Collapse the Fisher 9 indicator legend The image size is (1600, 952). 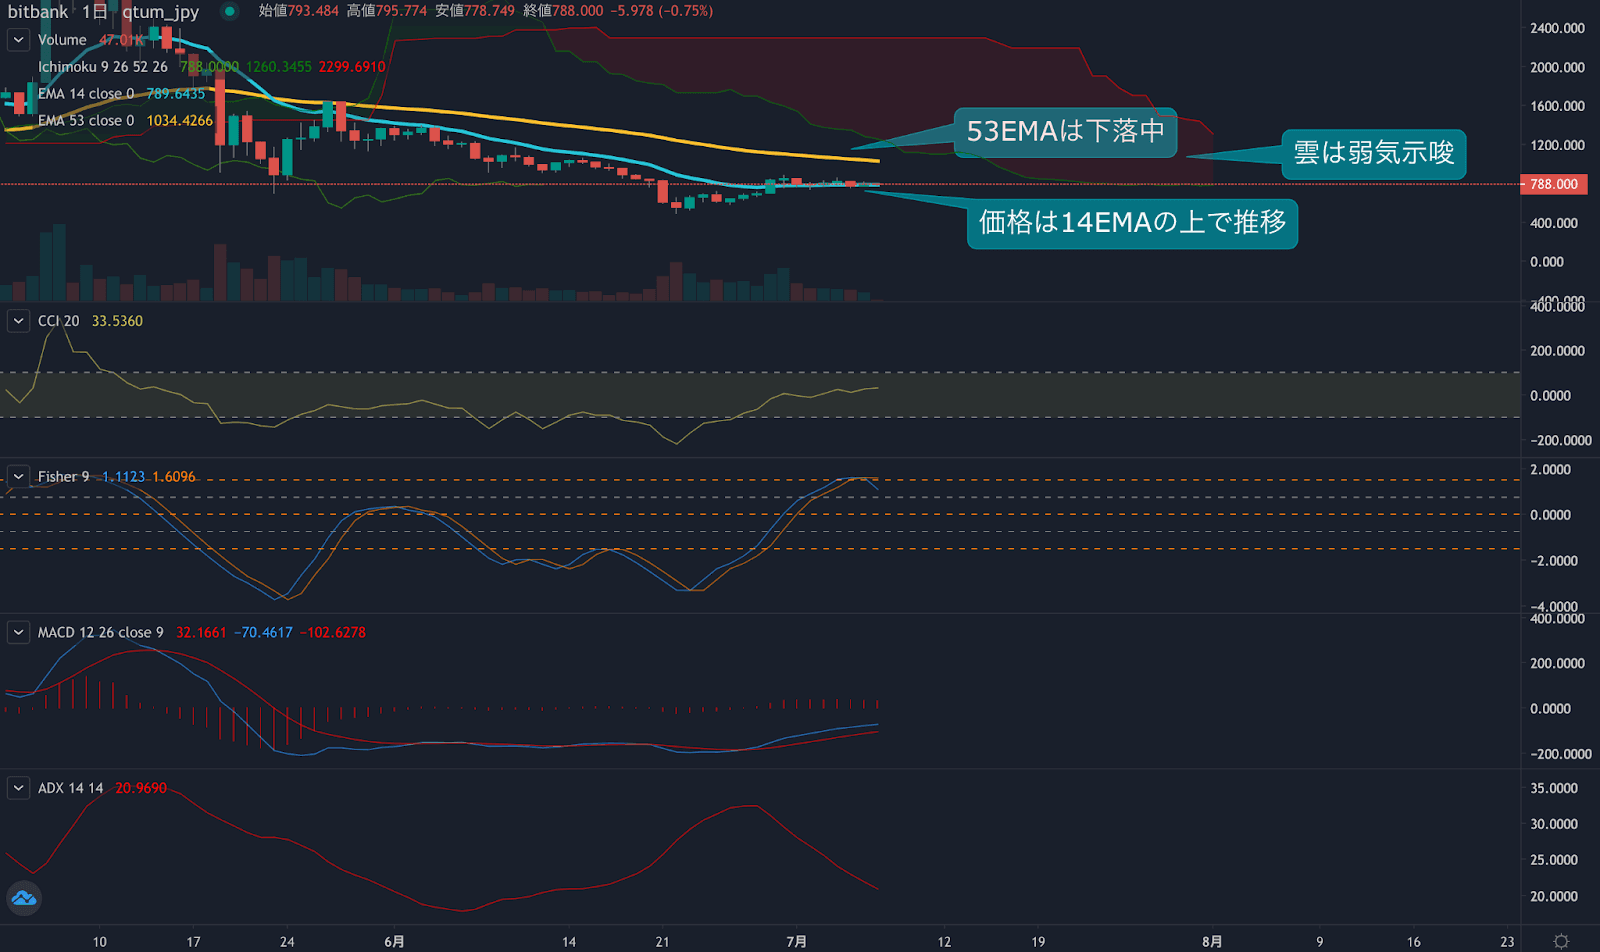click(x=18, y=477)
